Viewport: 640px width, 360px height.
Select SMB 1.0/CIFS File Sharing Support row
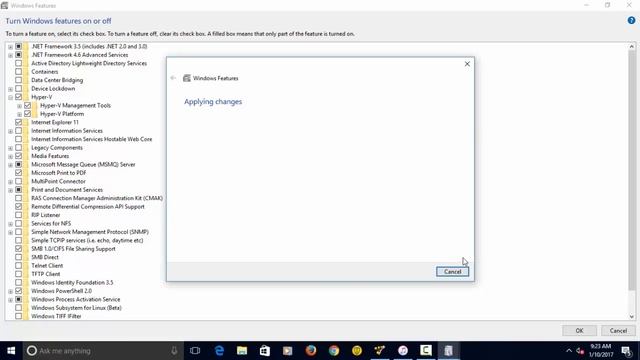point(73,249)
